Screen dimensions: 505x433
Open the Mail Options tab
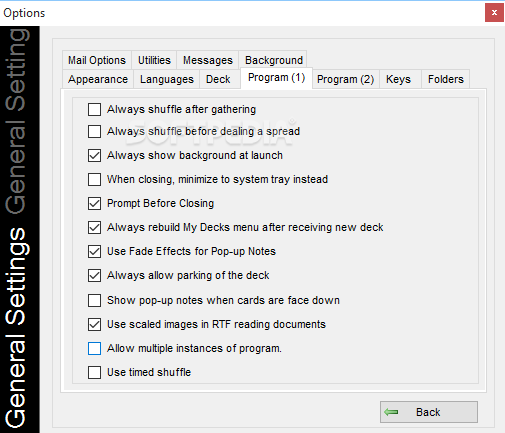(x=97, y=60)
